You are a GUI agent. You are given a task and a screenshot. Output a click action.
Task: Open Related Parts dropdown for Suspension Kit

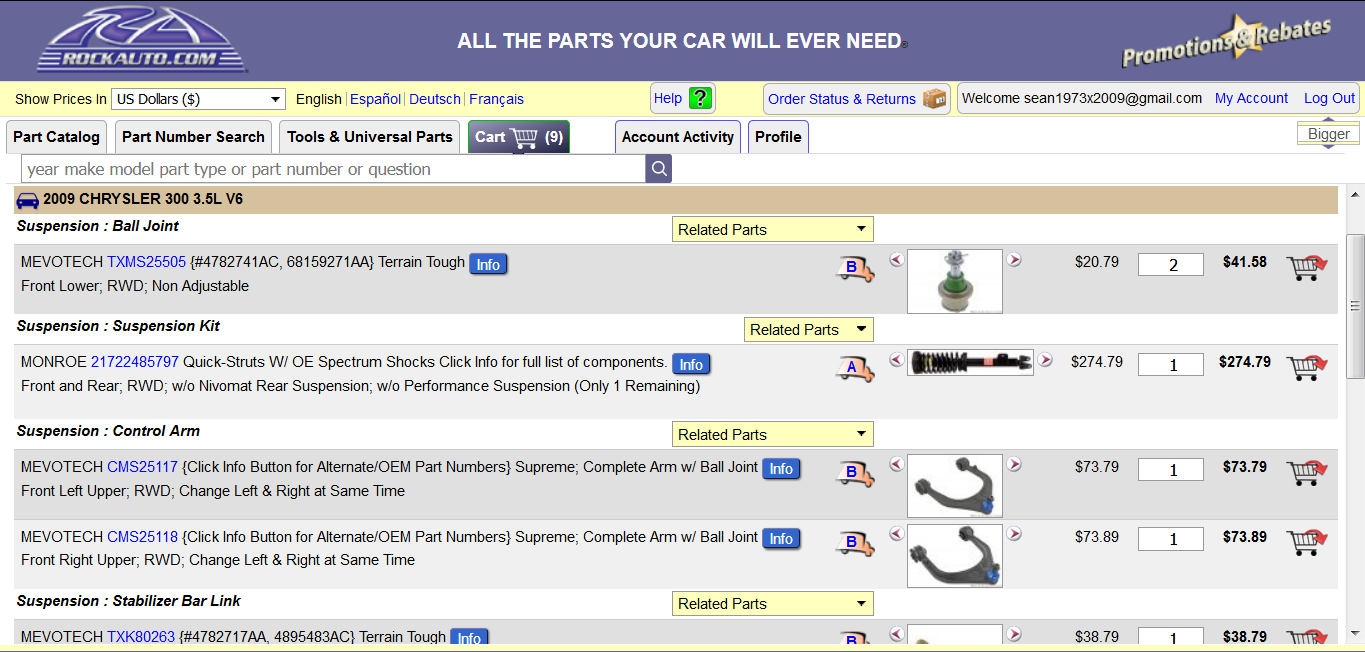(809, 329)
